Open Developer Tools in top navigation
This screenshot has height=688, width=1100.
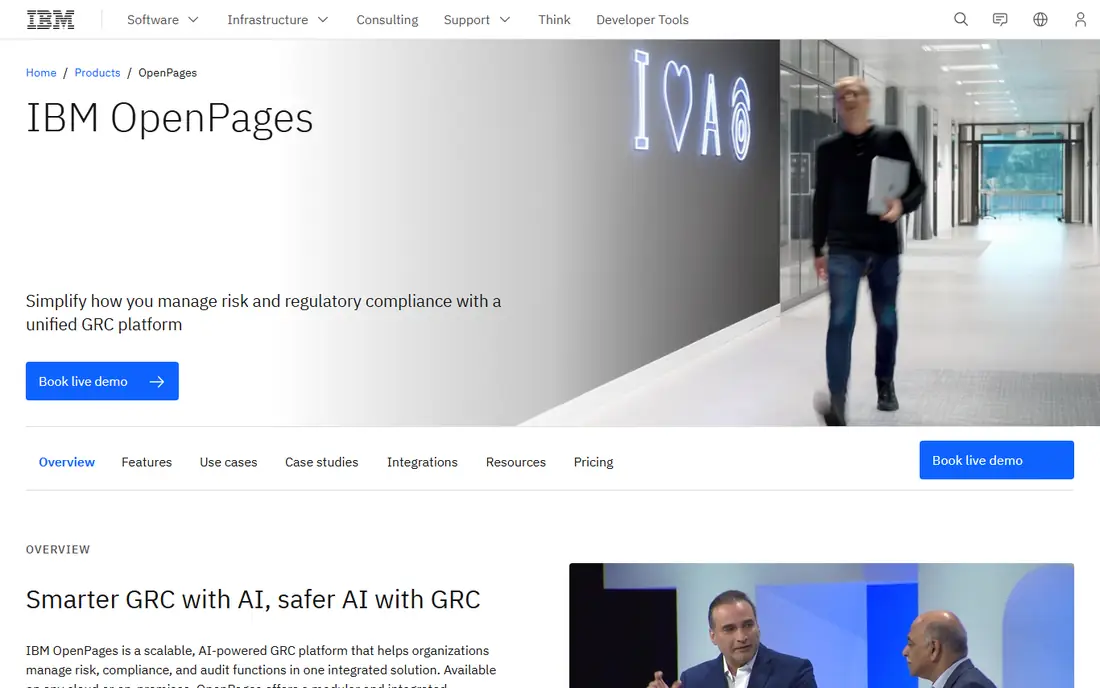(643, 20)
